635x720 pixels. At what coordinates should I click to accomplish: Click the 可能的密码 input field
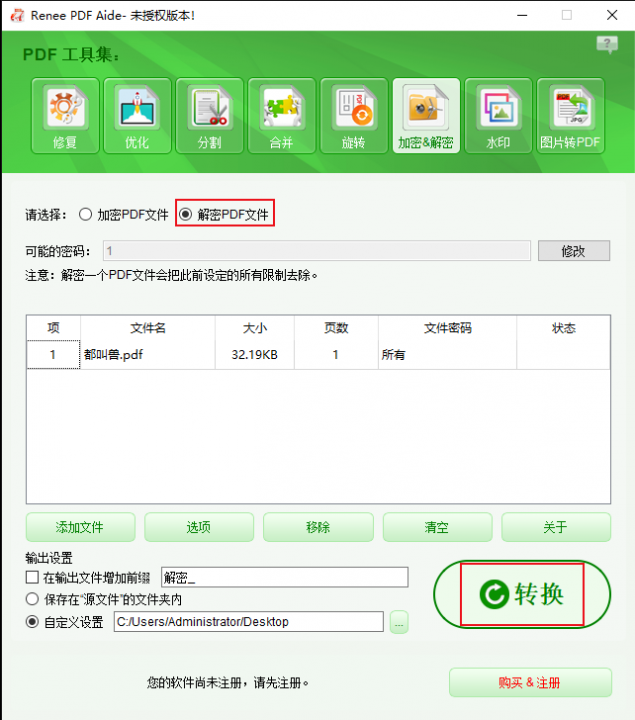317,251
